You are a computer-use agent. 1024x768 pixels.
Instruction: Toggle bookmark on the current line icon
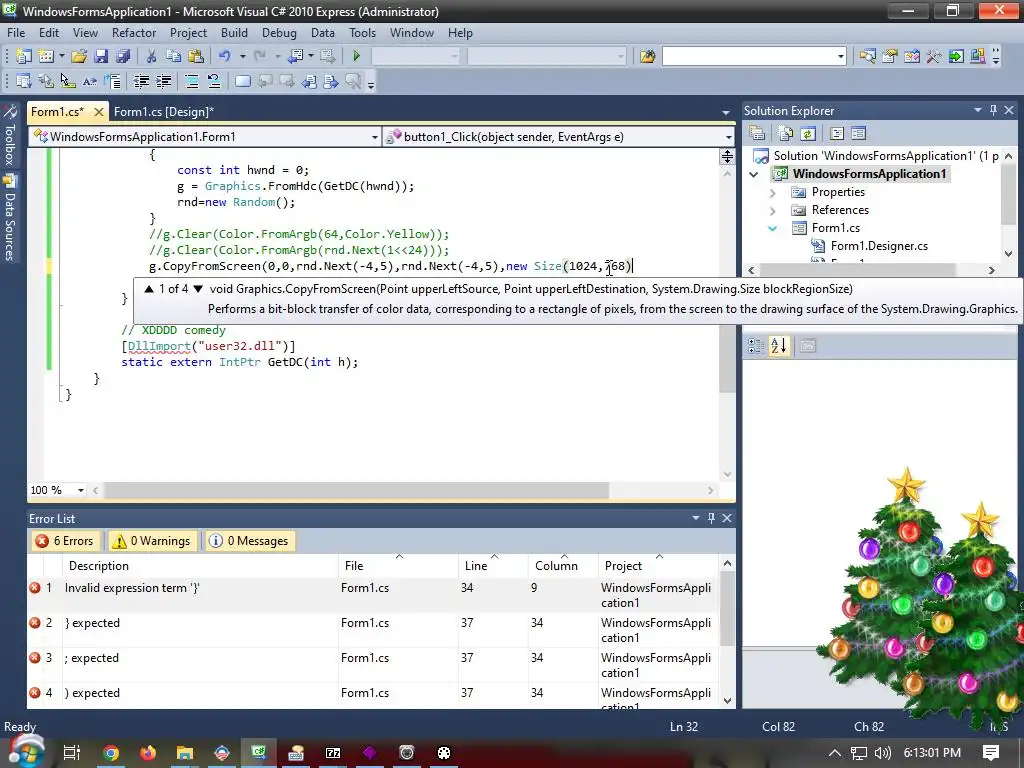[x=242, y=82]
